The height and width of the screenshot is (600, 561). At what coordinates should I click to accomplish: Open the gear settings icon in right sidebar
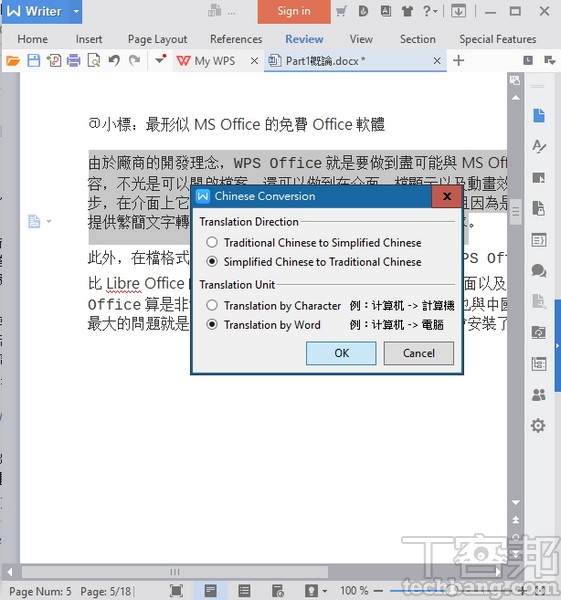click(x=538, y=425)
